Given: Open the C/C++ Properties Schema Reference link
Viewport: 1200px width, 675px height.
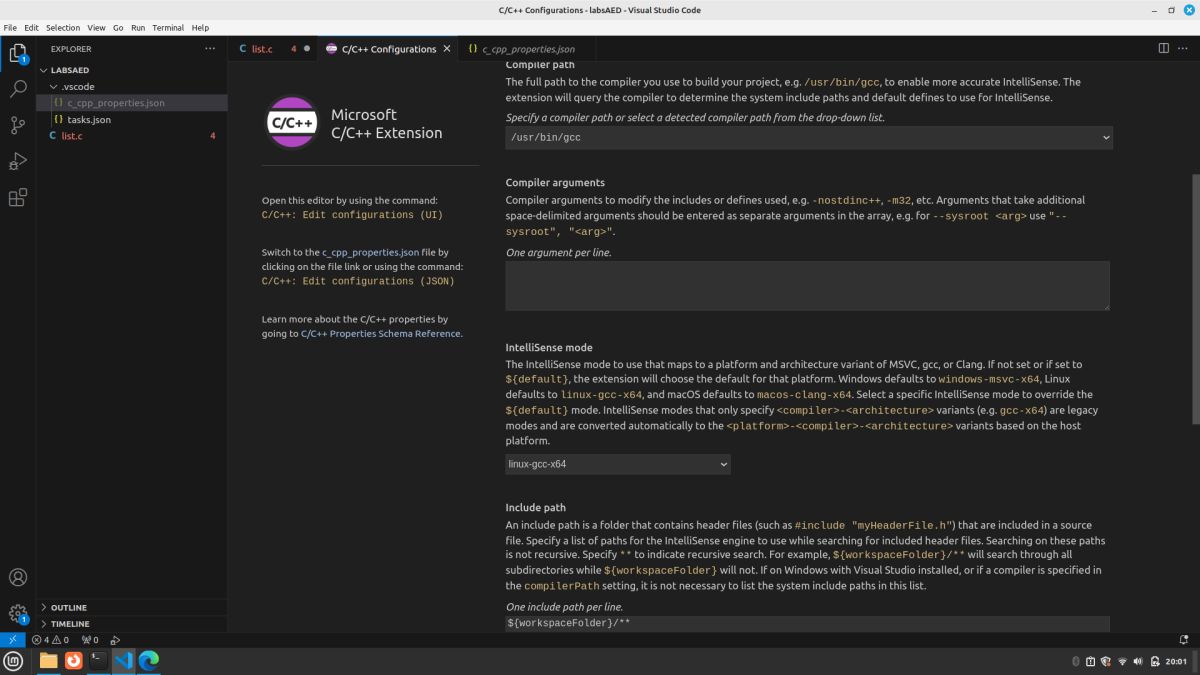Looking at the screenshot, I should pyautogui.click(x=380, y=334).
